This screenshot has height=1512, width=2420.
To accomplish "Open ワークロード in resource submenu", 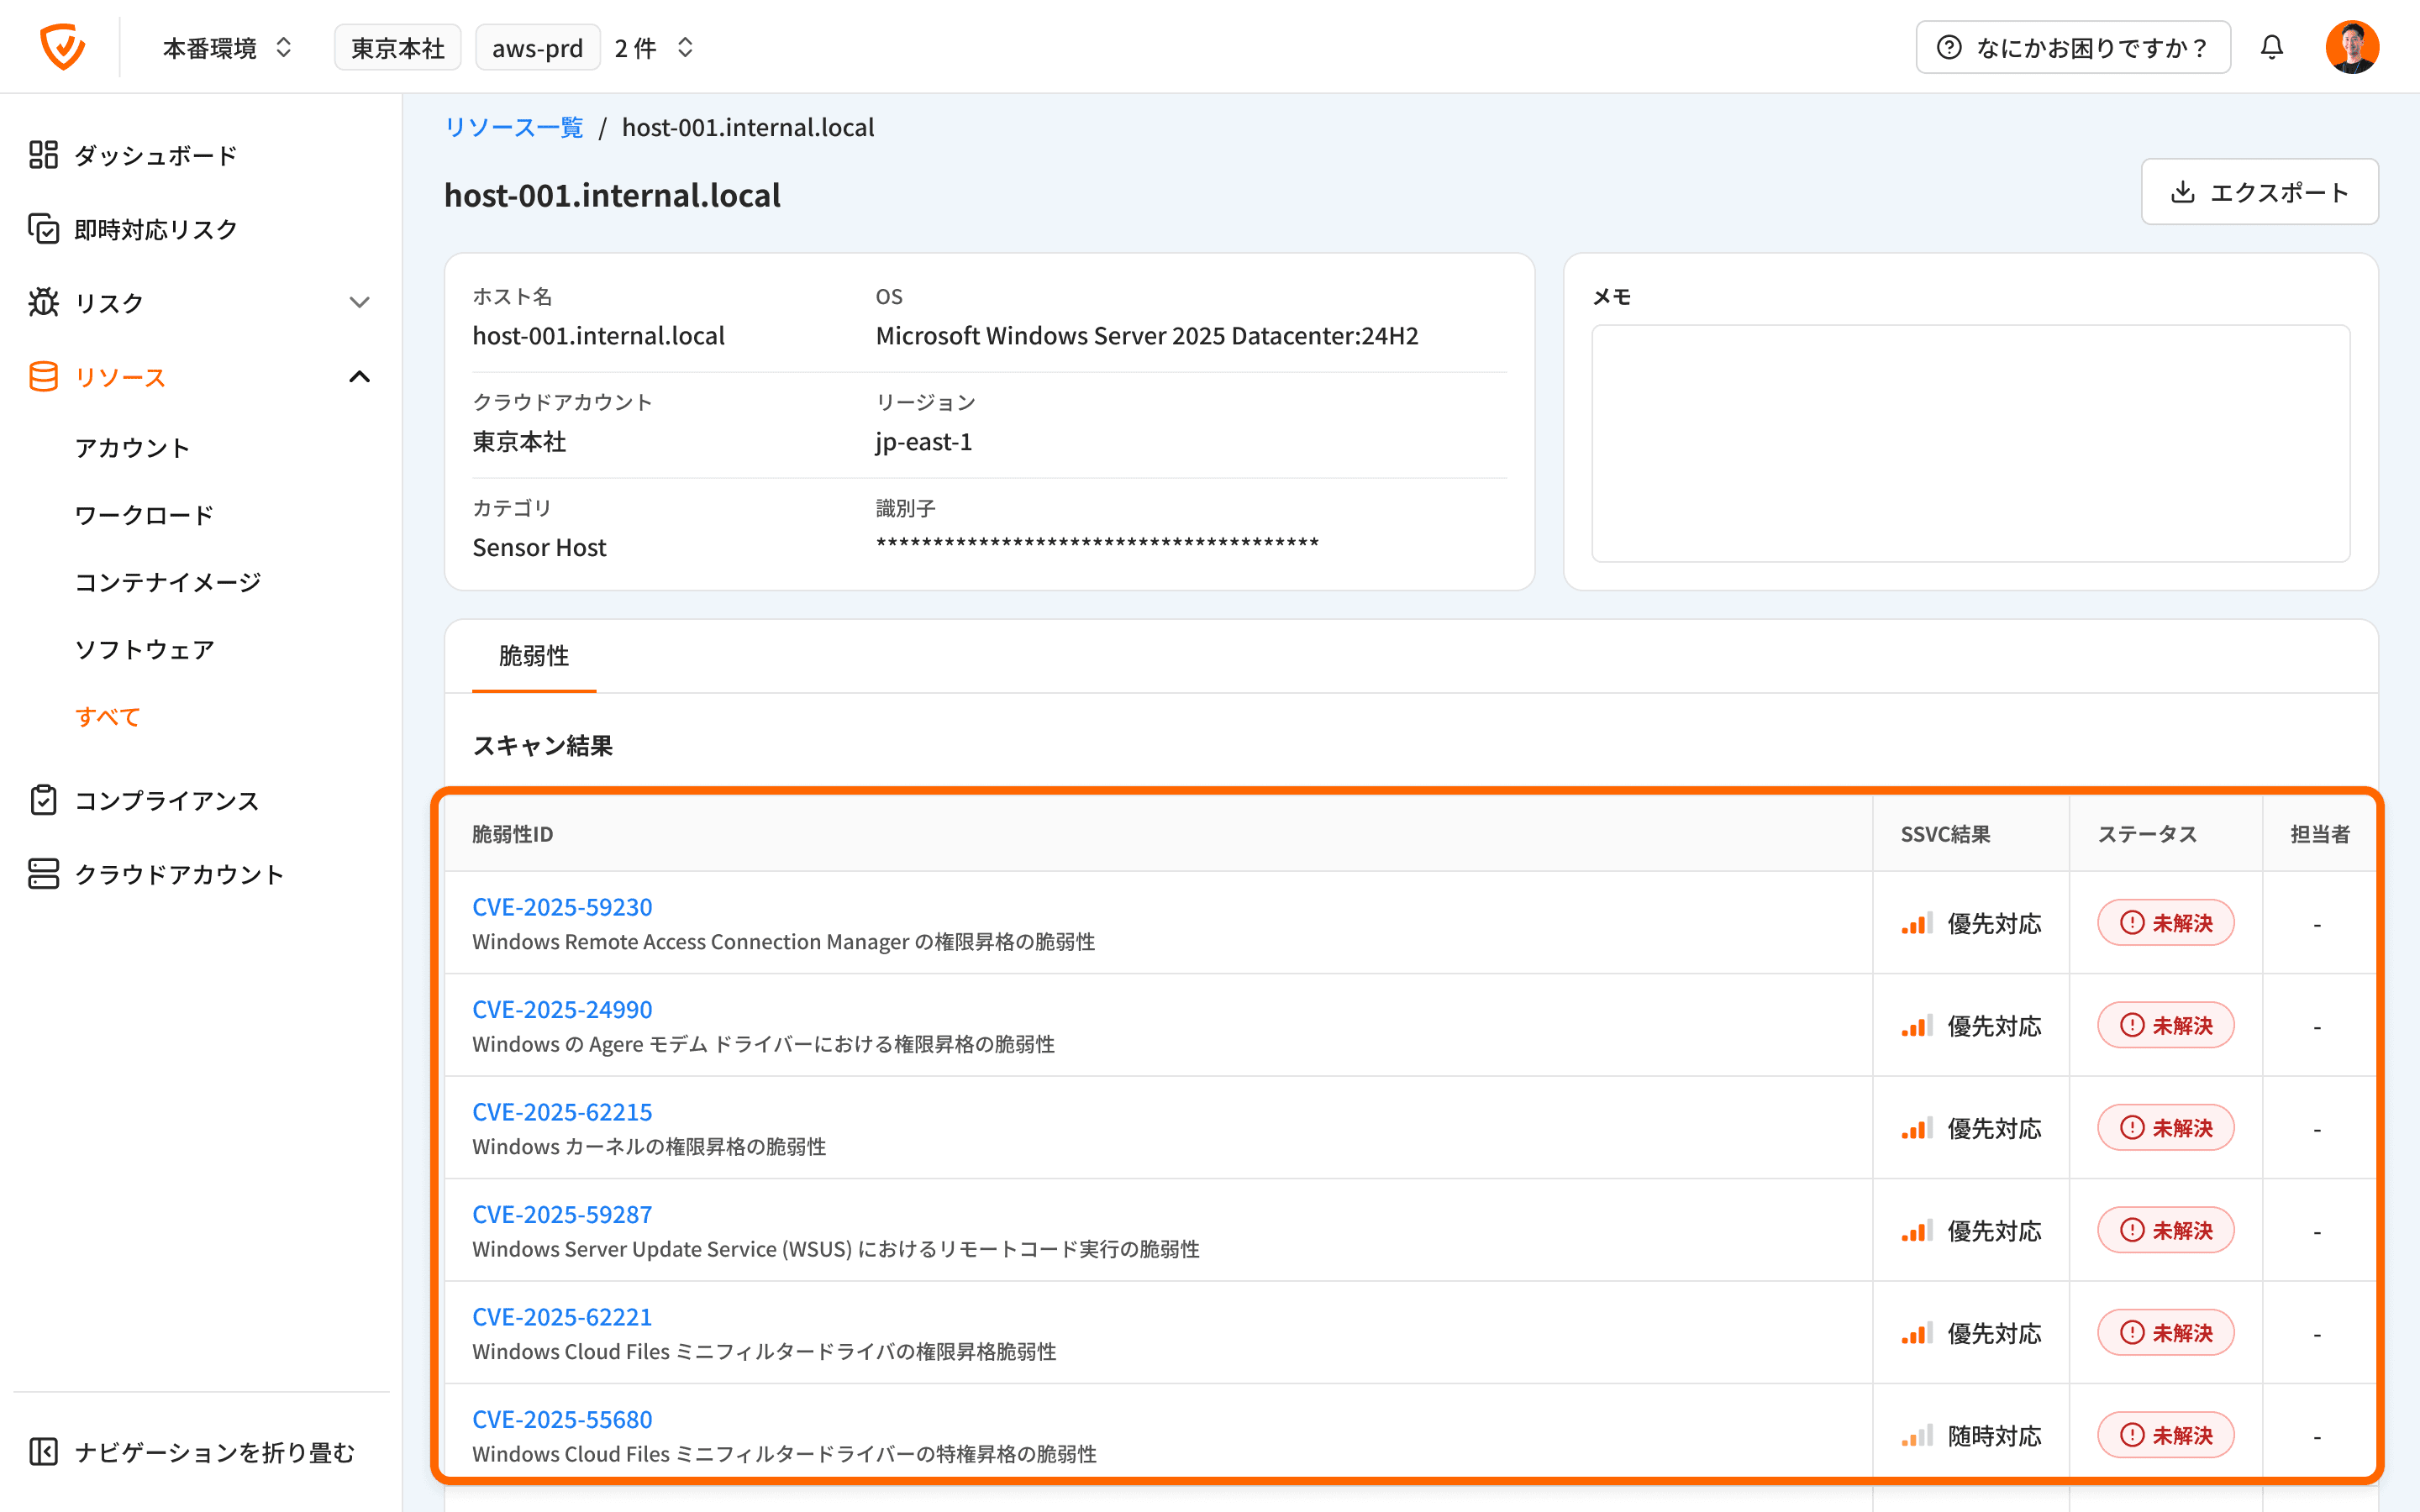I will coord(144,515).
